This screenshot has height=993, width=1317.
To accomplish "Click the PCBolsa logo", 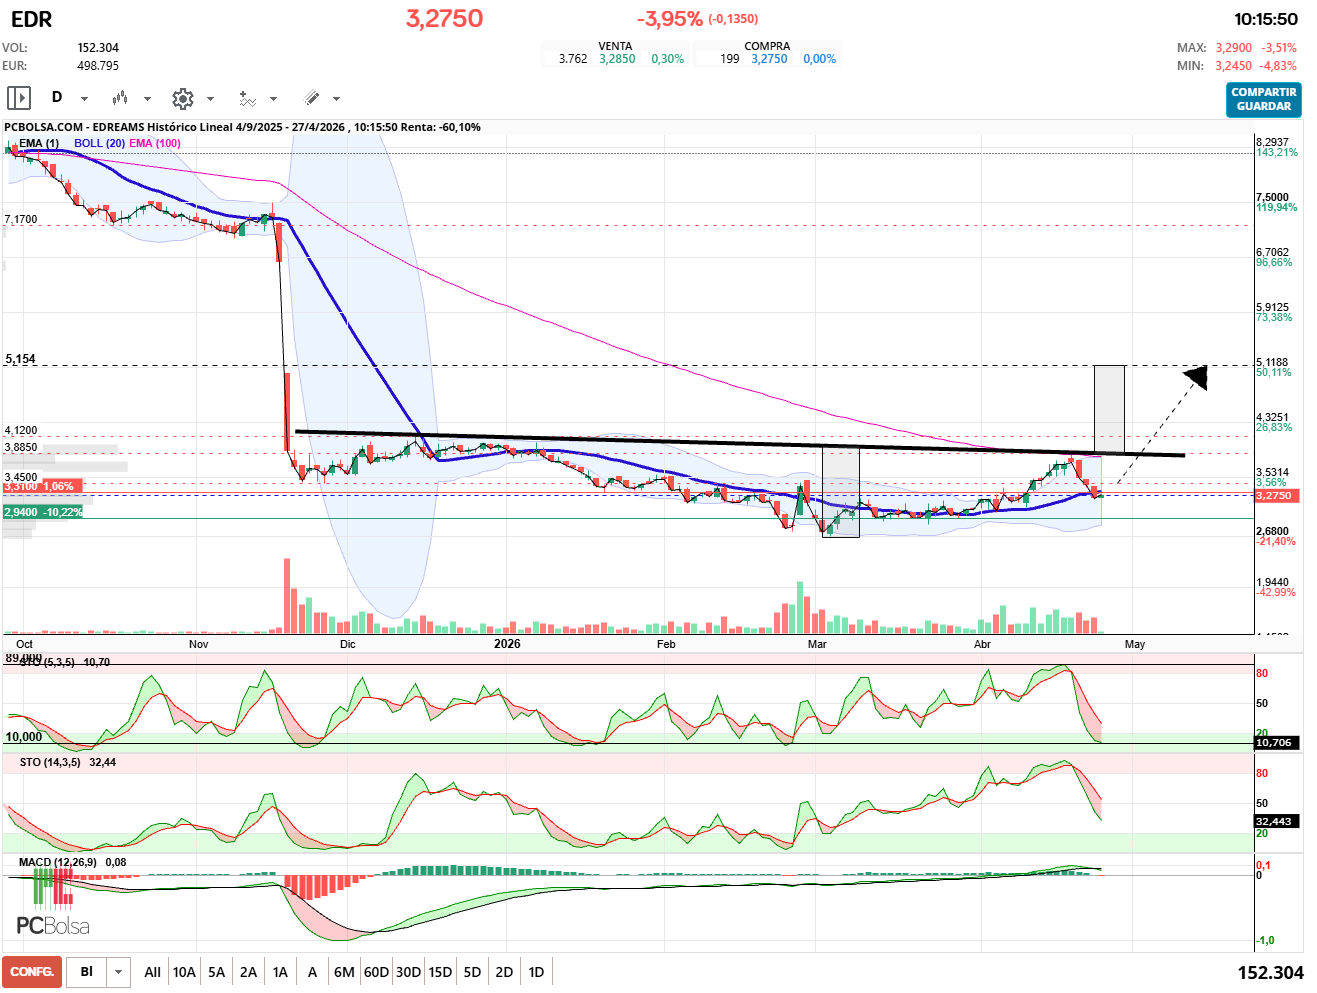I will coord(53,926).
